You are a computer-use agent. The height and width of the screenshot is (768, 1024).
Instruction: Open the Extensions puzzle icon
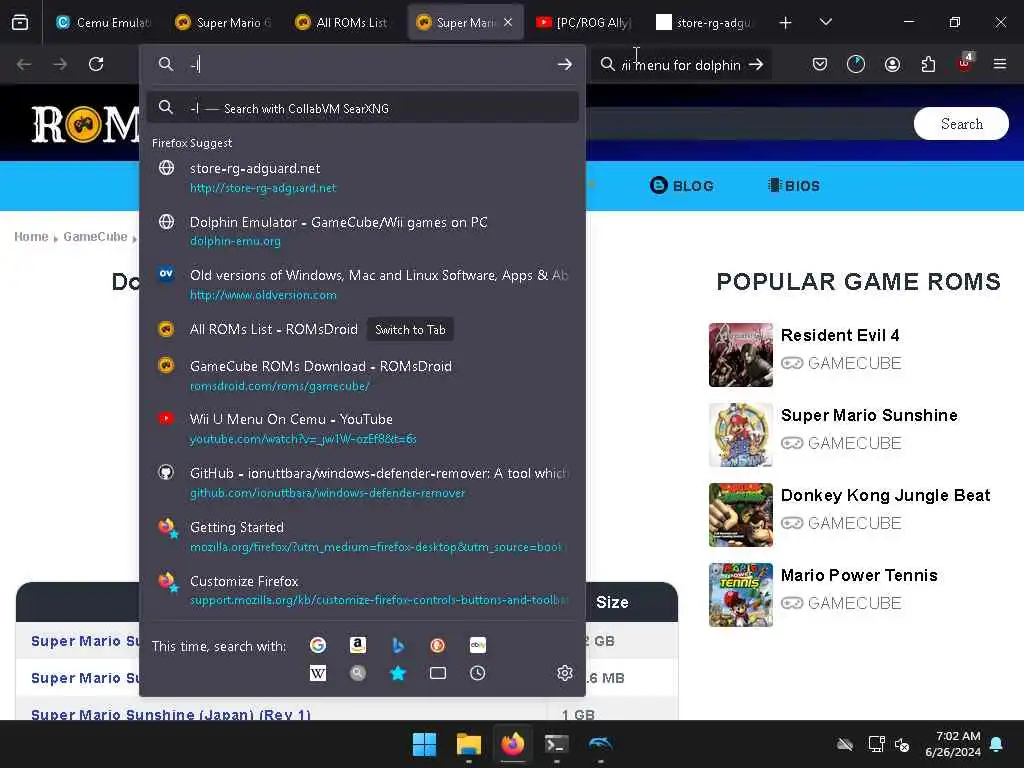click(x=928, y=64)
